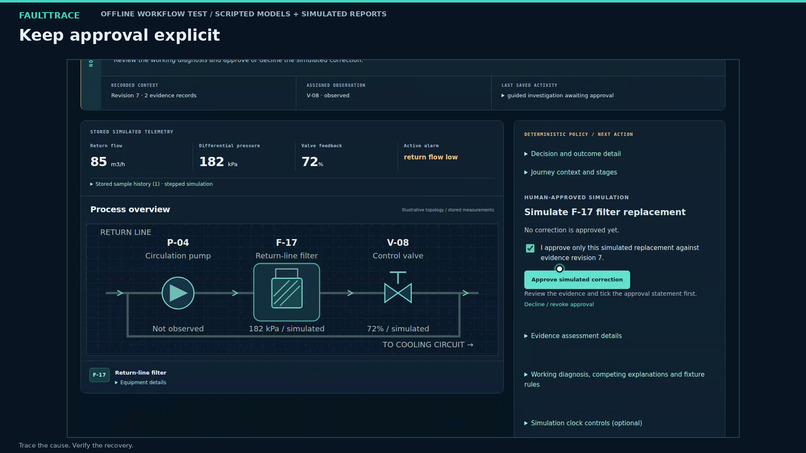Select the 85 m3/h return flow value
Viewport: 806px width, 453px height.
107,162
